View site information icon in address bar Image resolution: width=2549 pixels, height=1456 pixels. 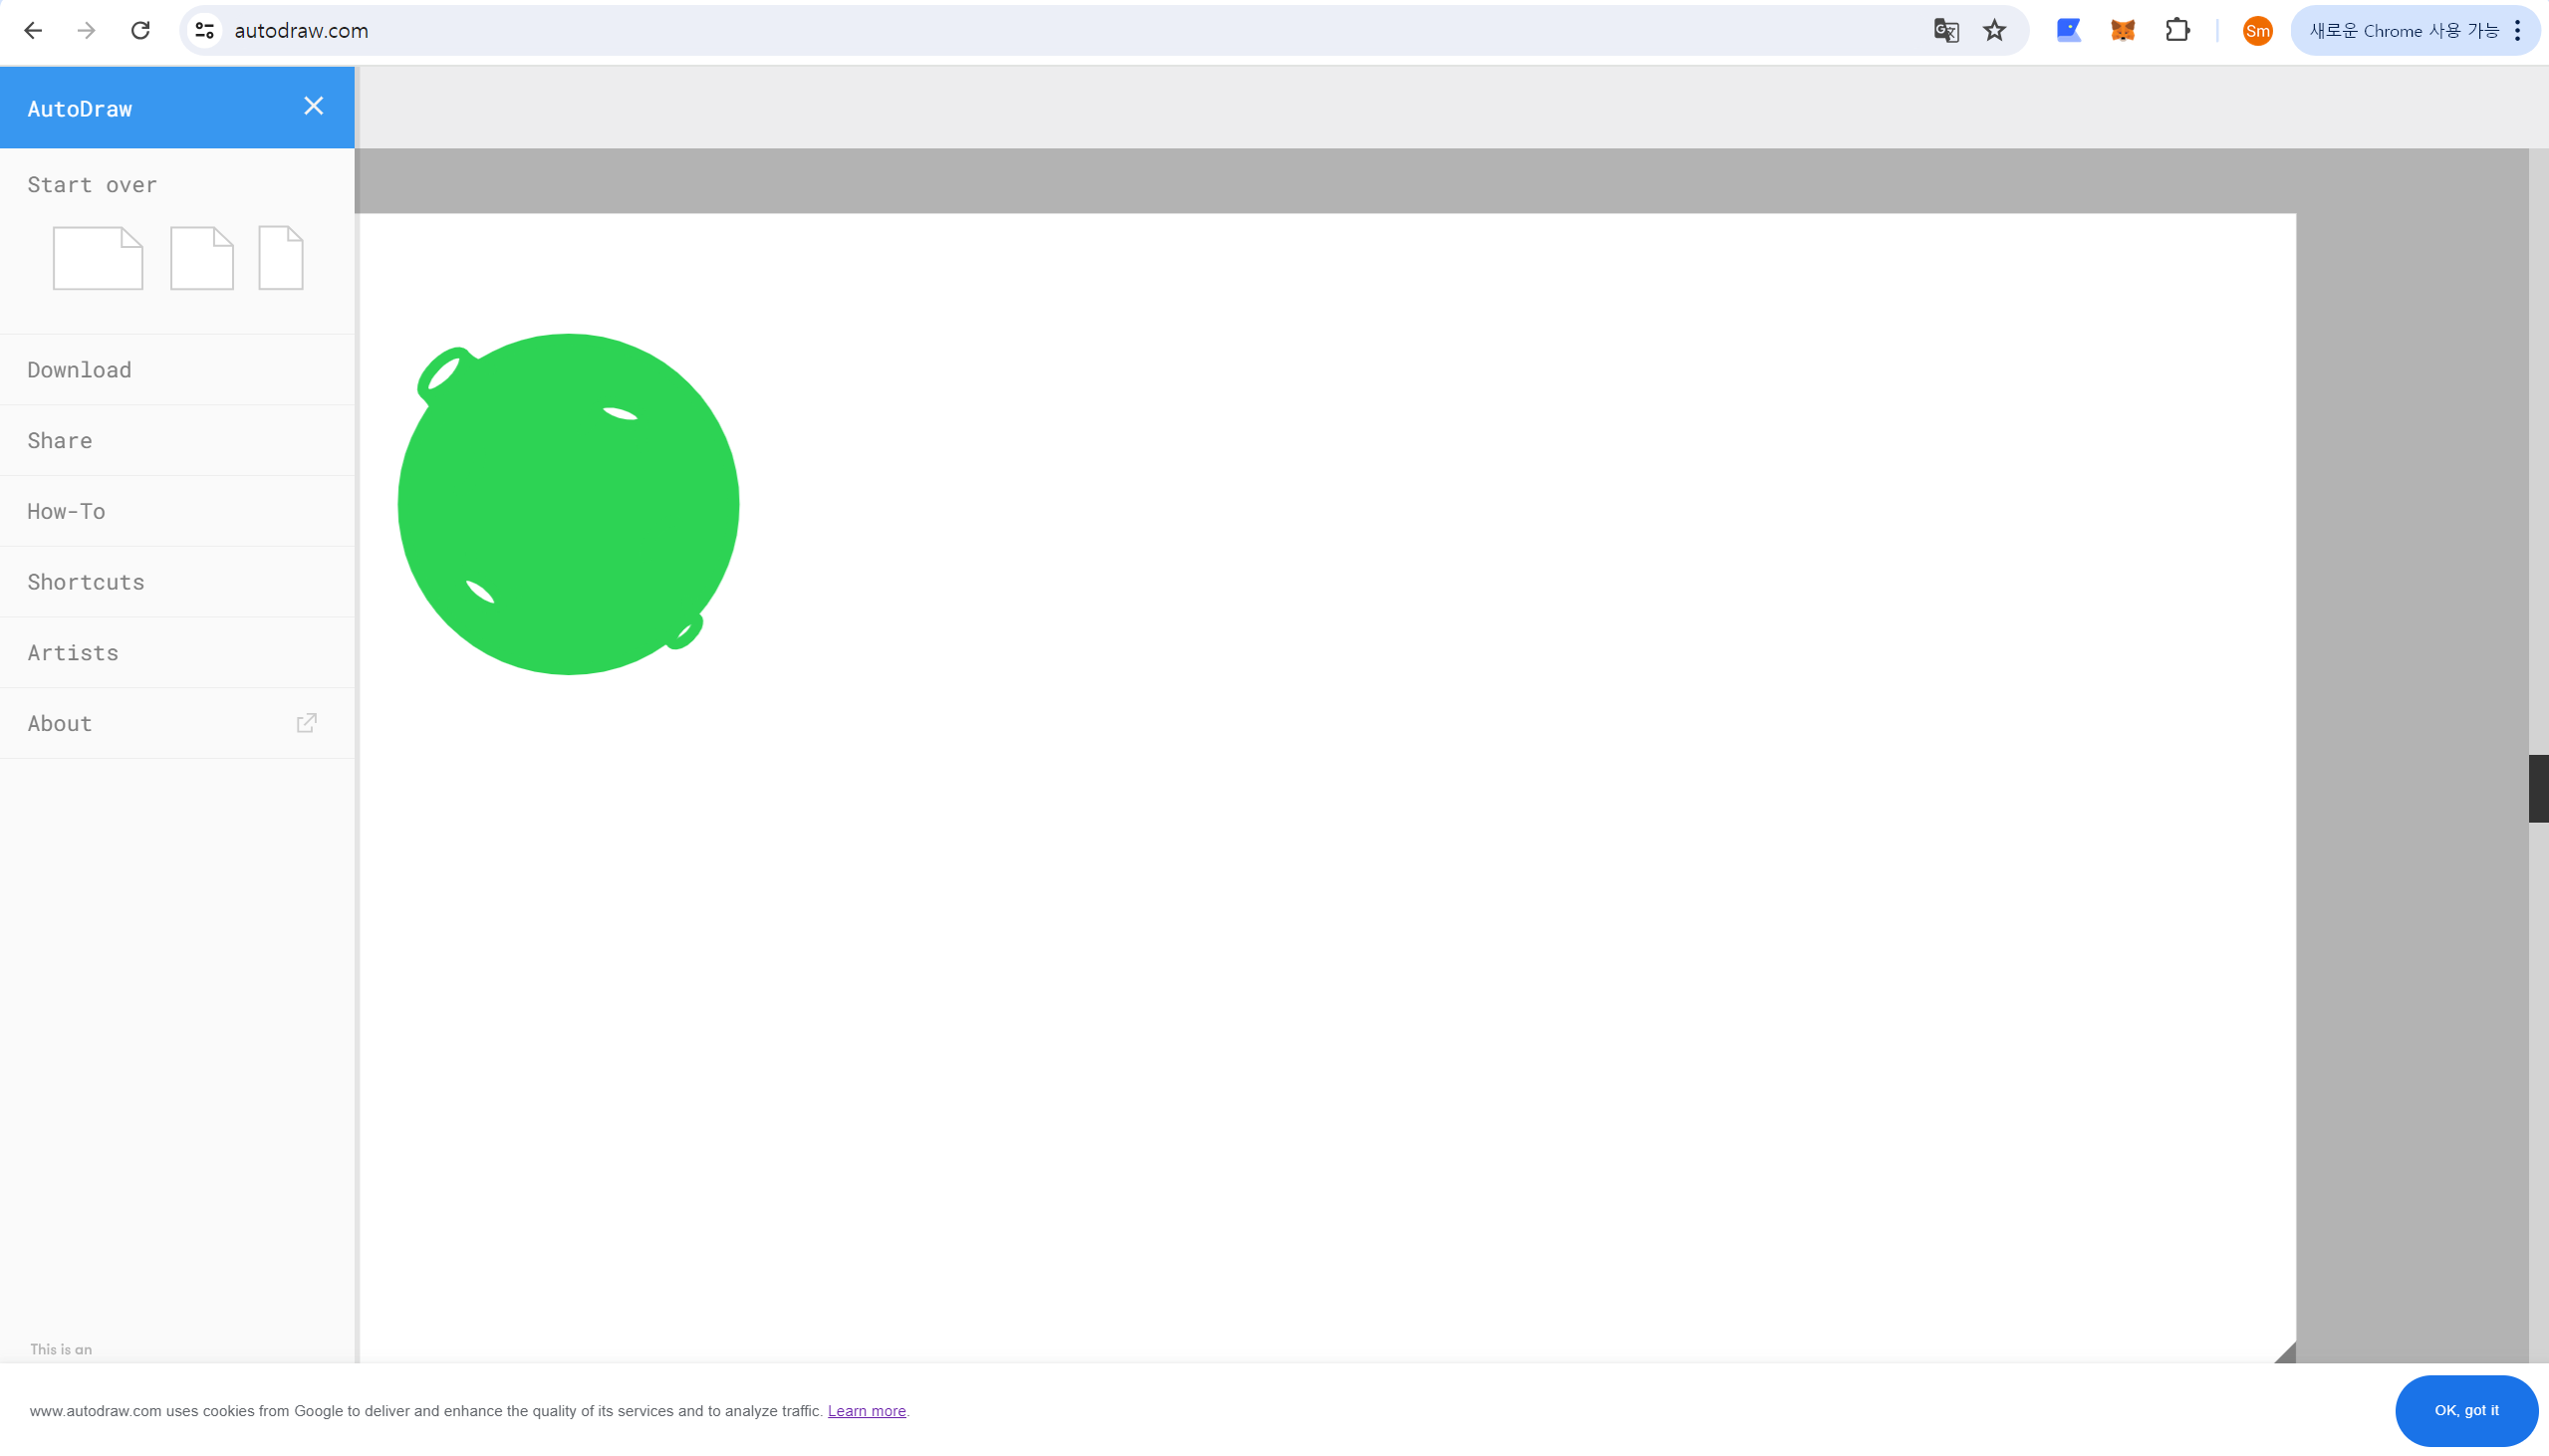coord(205,31)
